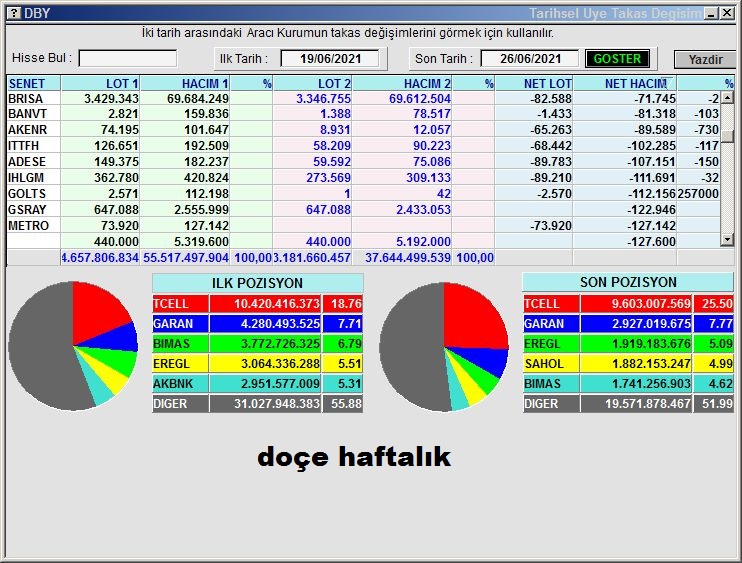The width and height of the screenshot is (742, 563).
Task: Click green BIMAS label in ILK POZISYON
Action: coord(180,343)
